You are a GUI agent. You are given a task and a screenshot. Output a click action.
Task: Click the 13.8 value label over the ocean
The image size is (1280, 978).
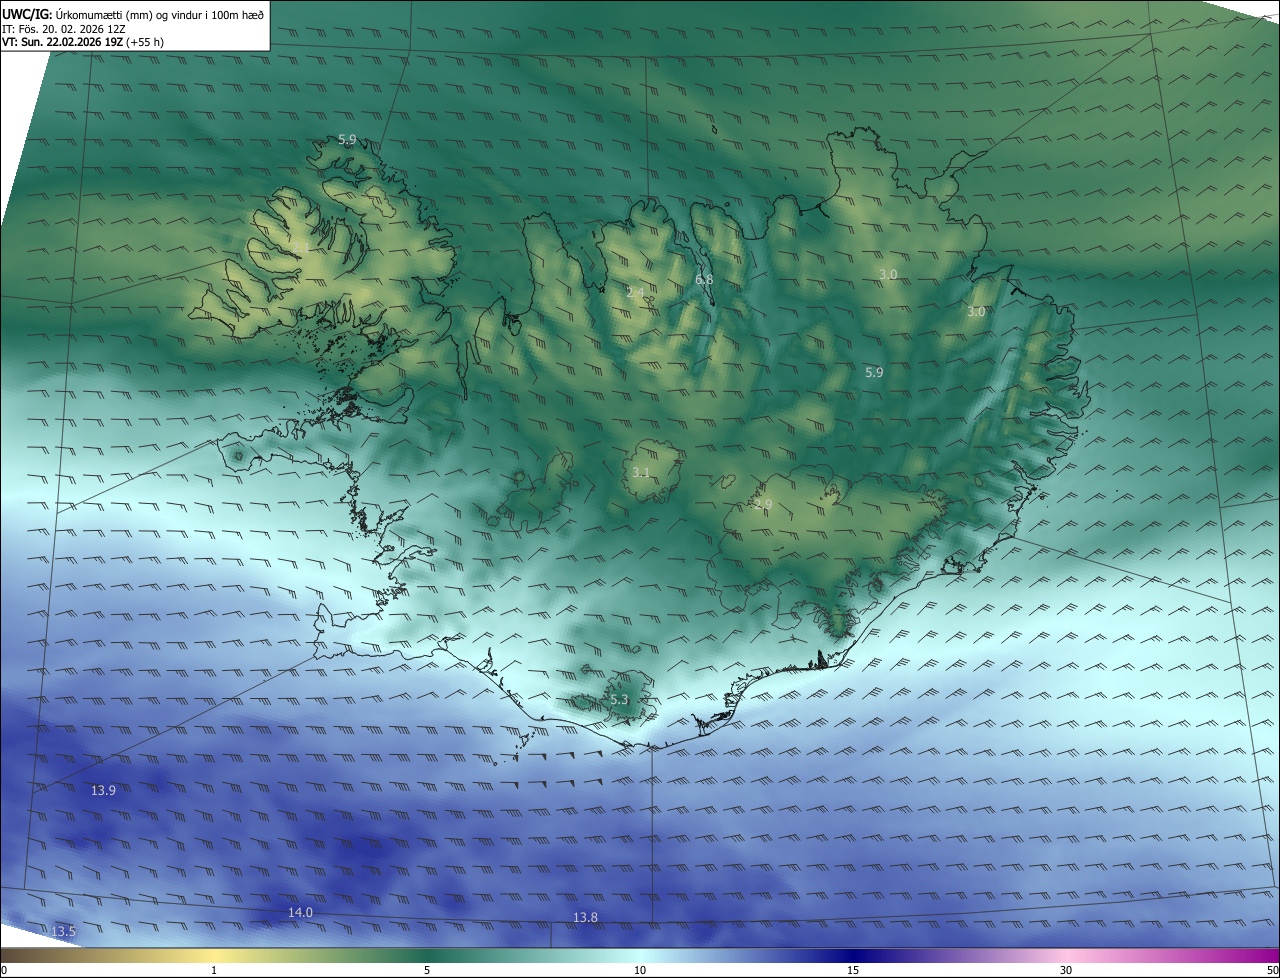point(585,917)
